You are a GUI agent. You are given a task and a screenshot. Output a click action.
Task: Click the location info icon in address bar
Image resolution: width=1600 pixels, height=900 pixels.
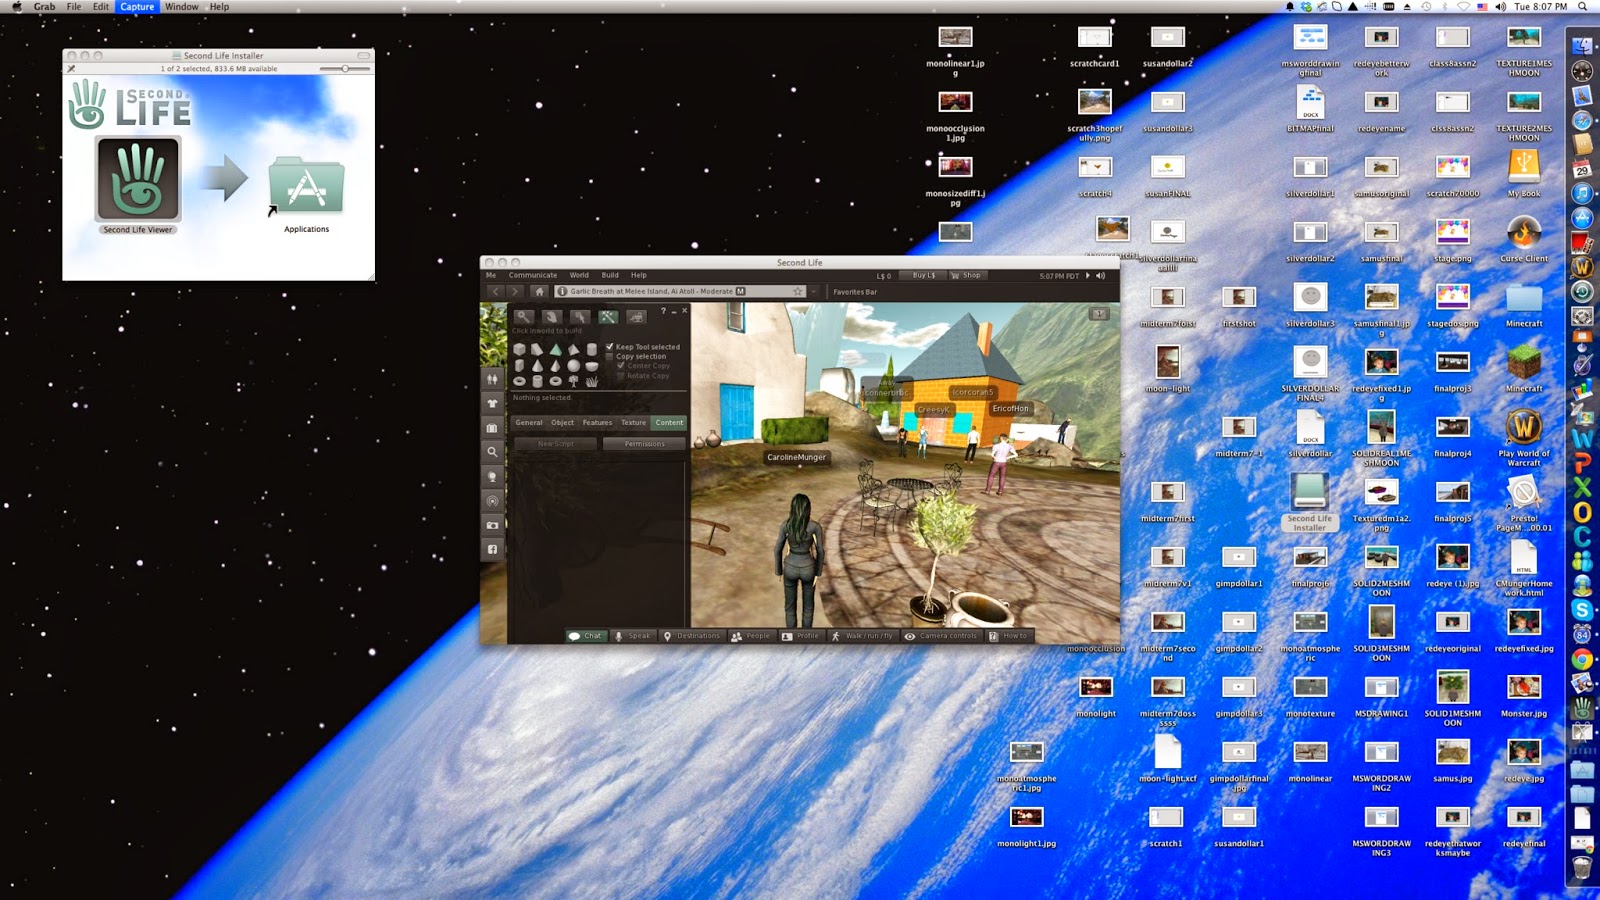(x=562, y=291)
